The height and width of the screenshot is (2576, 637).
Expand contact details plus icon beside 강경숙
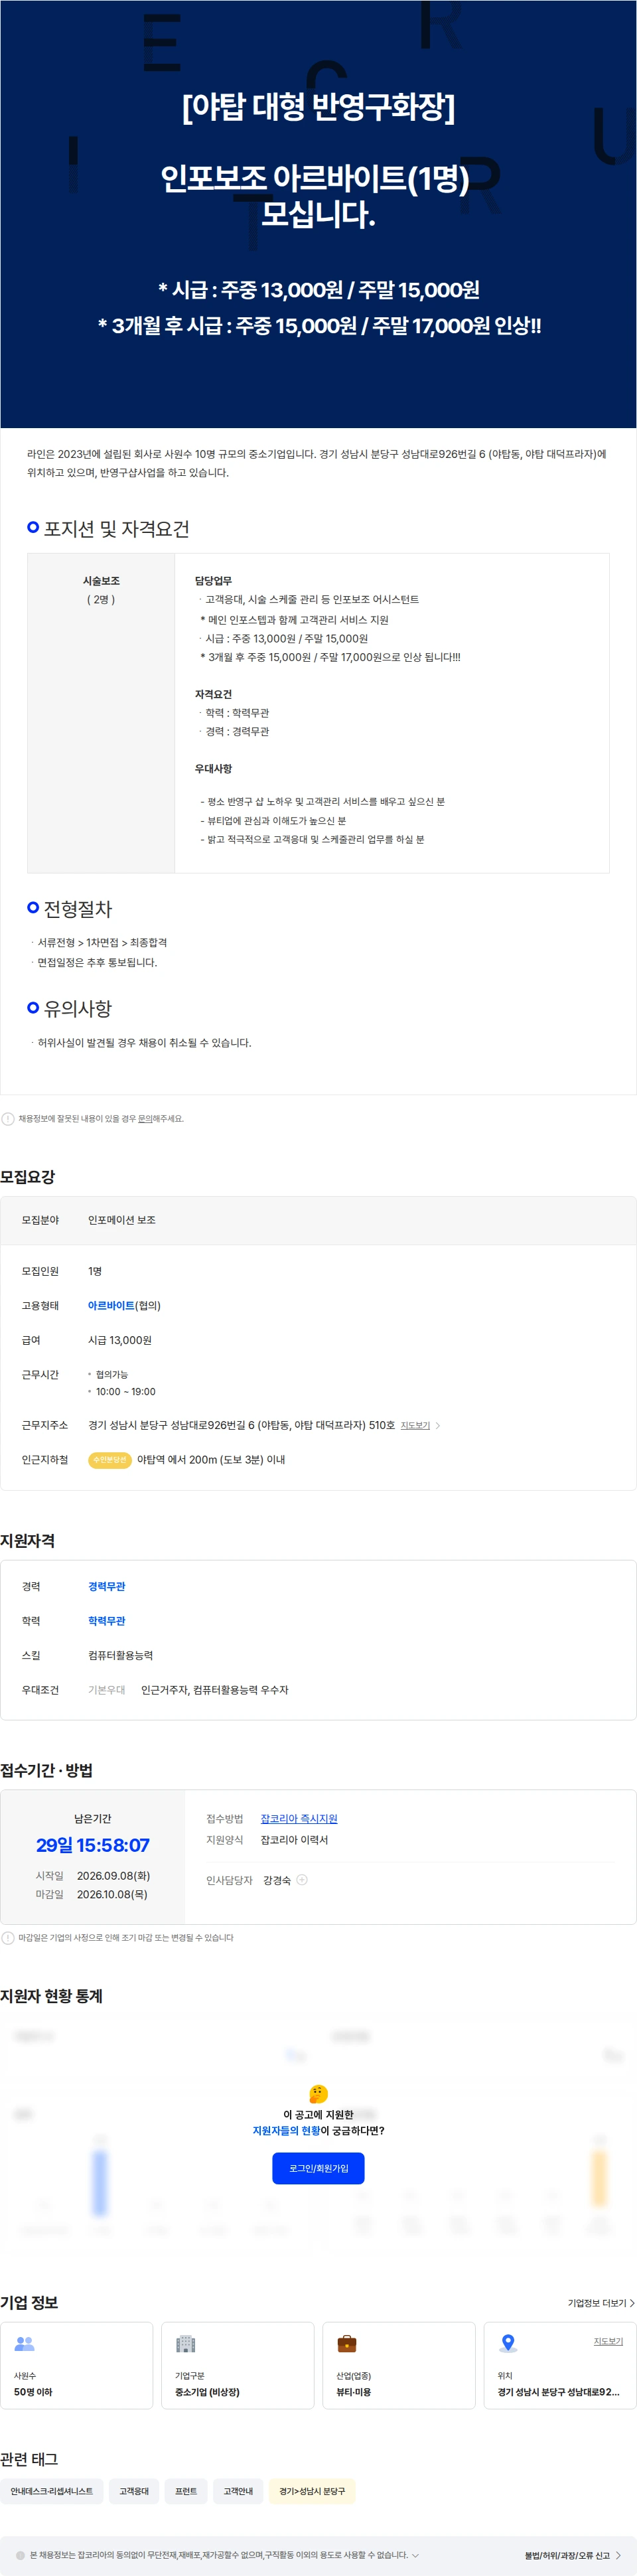[x=302, y=1880]
